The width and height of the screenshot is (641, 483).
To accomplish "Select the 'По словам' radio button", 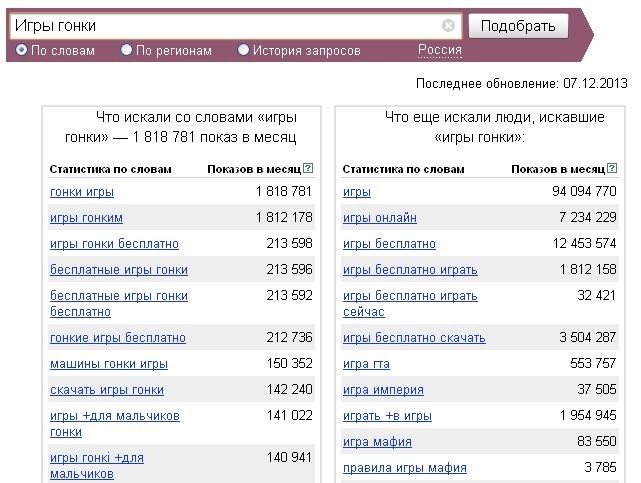I will (x=21, y=50).
